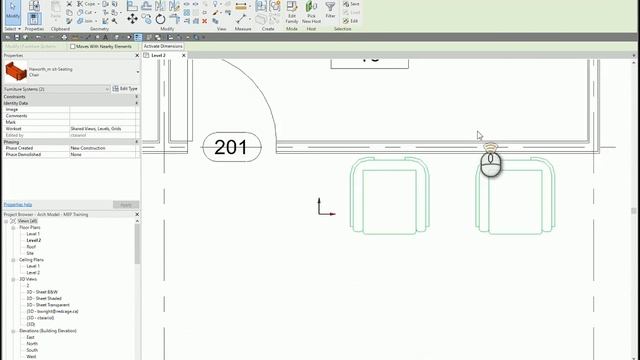Click the Edit Family icon
This screenshot has height=360, width=640.
pos(292,12)
